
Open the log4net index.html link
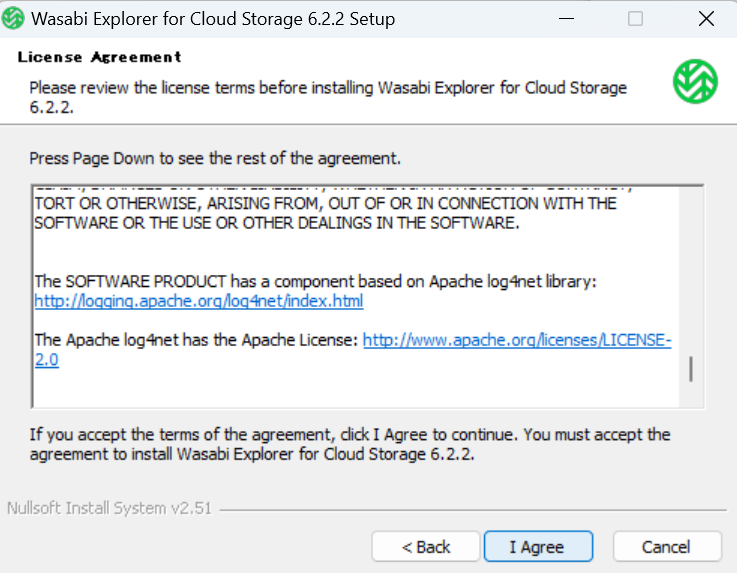click(x=199, y=301)
